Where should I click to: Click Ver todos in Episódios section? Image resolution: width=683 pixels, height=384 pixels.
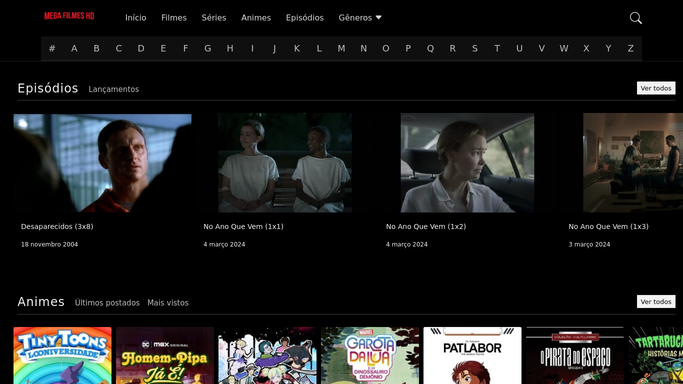[x=656, y=88]
